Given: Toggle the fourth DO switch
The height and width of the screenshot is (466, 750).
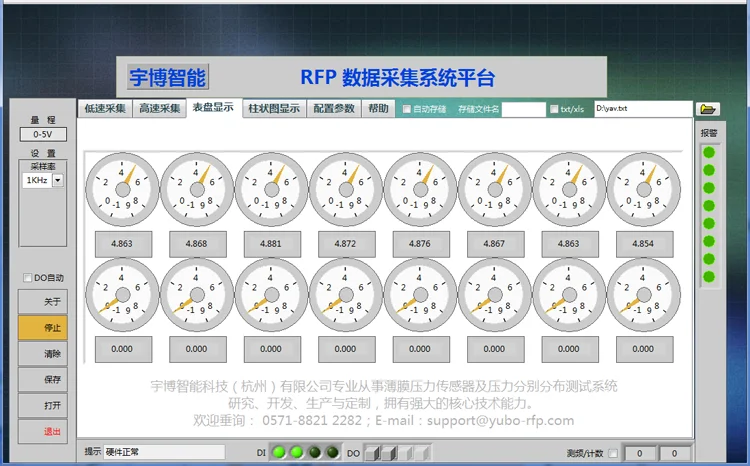Looking at the screenshot, I should coord(422,452).
